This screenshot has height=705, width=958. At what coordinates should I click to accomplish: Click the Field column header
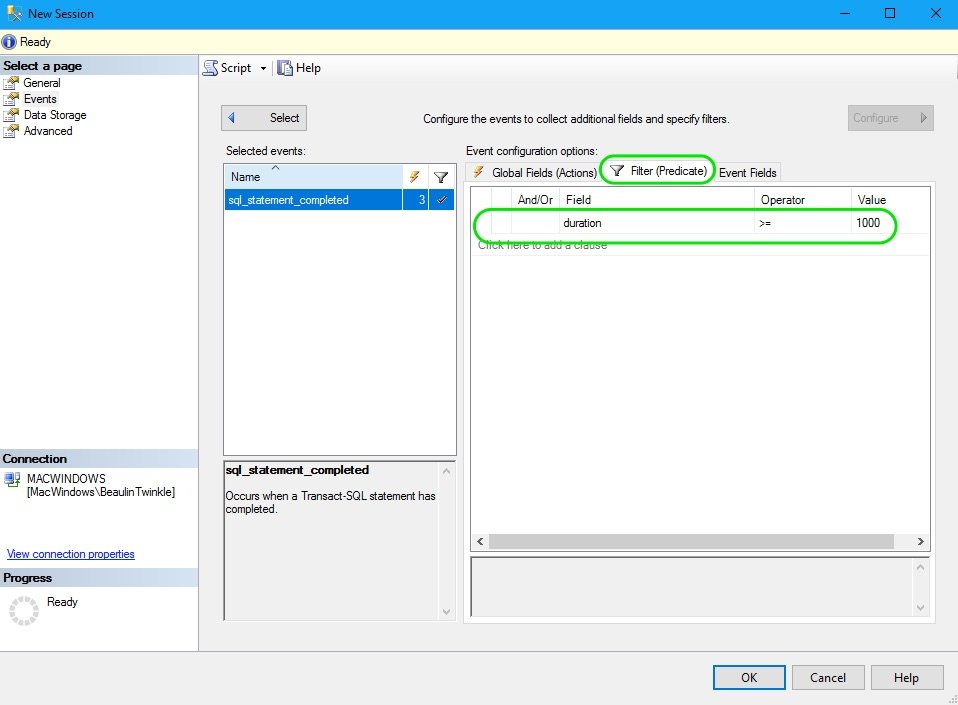656,200
